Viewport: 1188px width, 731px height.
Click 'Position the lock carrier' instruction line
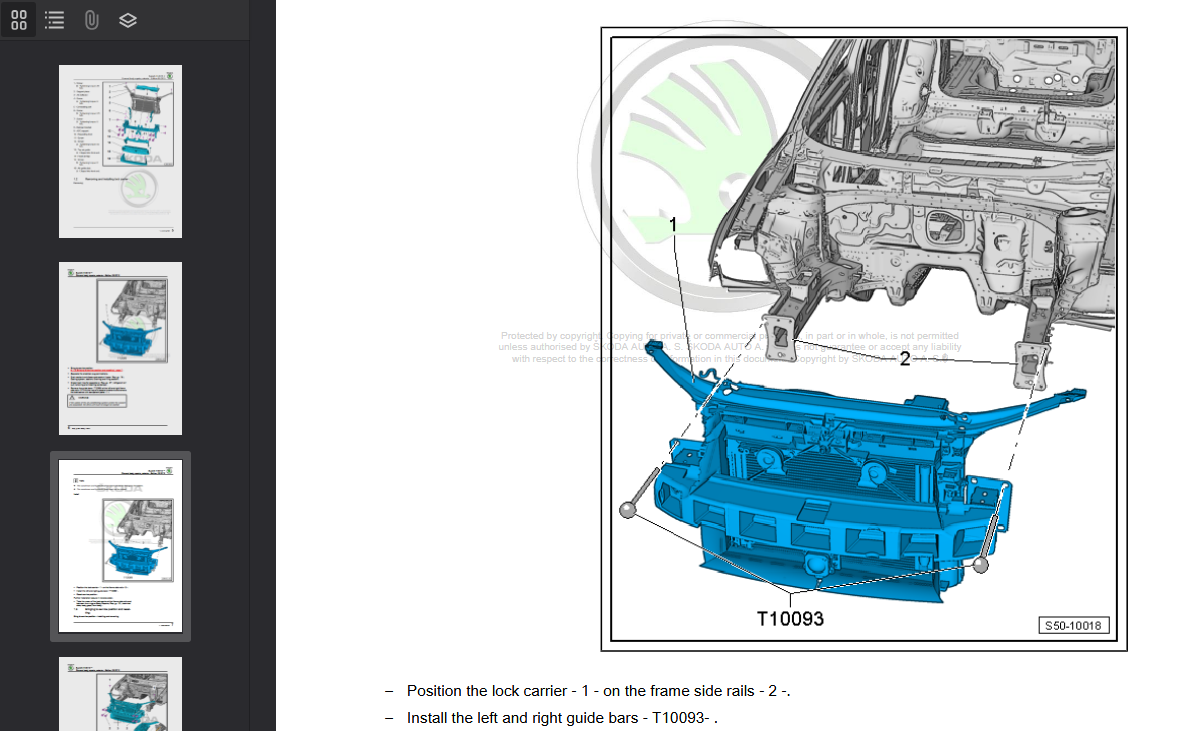(599, 691)
